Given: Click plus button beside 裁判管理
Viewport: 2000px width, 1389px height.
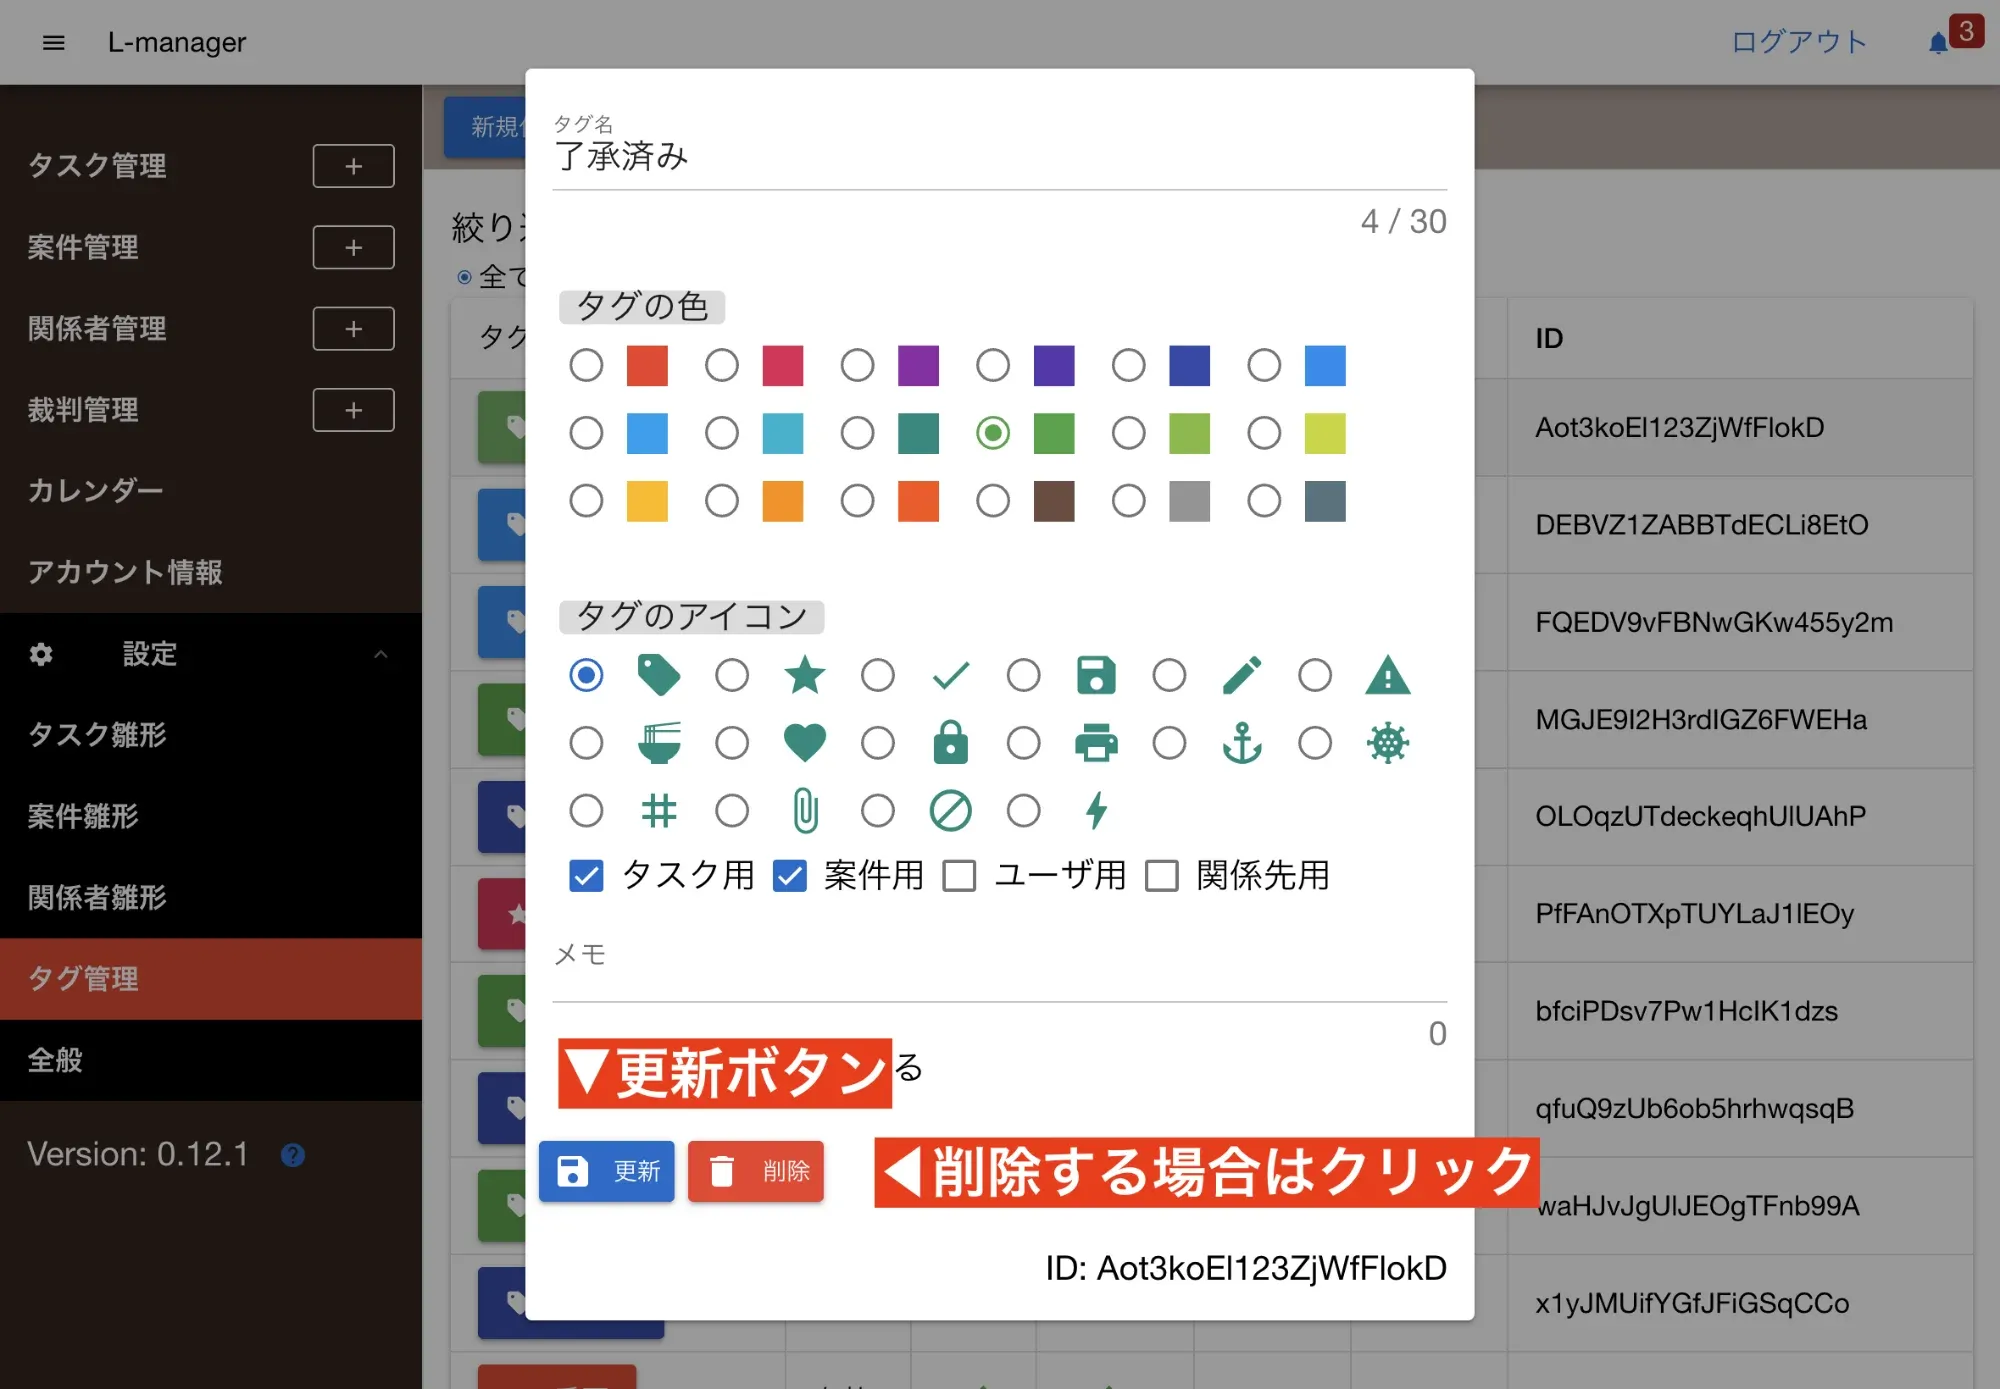Looking at the screenshot, I should pos(353,410).
